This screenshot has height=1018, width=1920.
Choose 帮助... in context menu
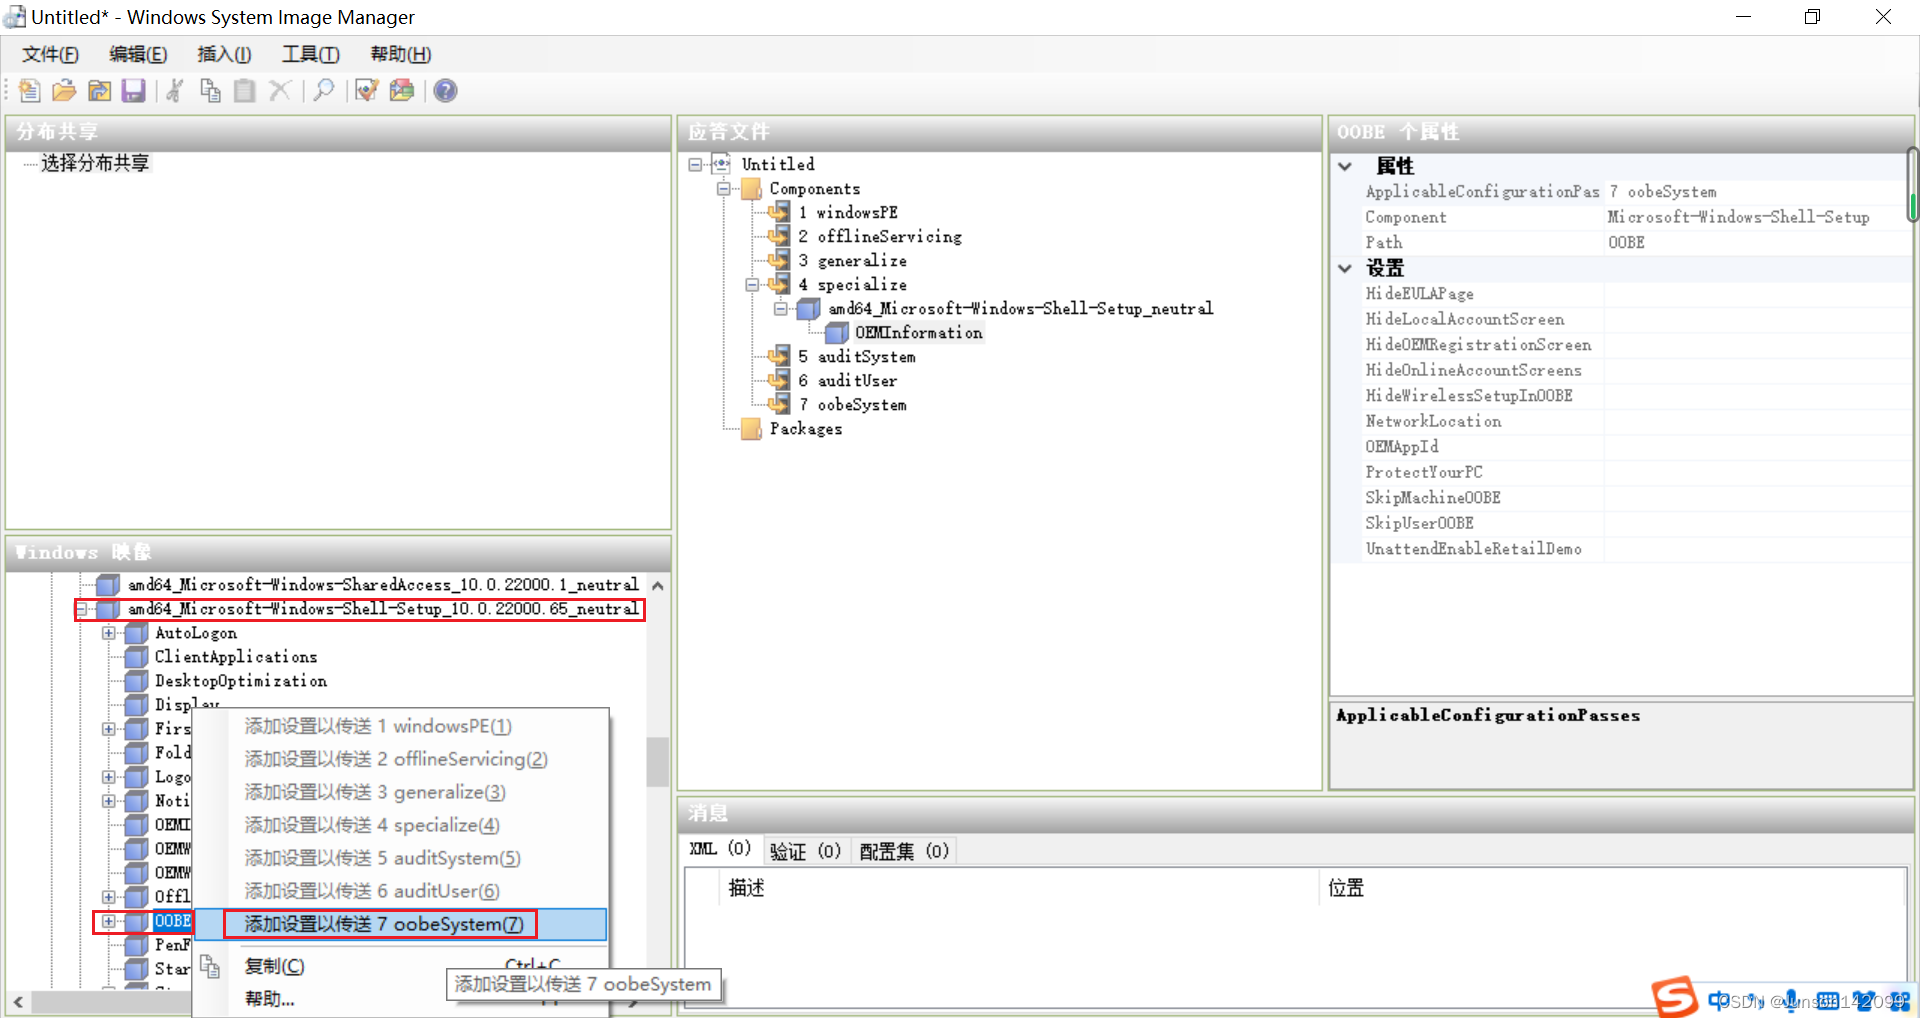(270, 999)
